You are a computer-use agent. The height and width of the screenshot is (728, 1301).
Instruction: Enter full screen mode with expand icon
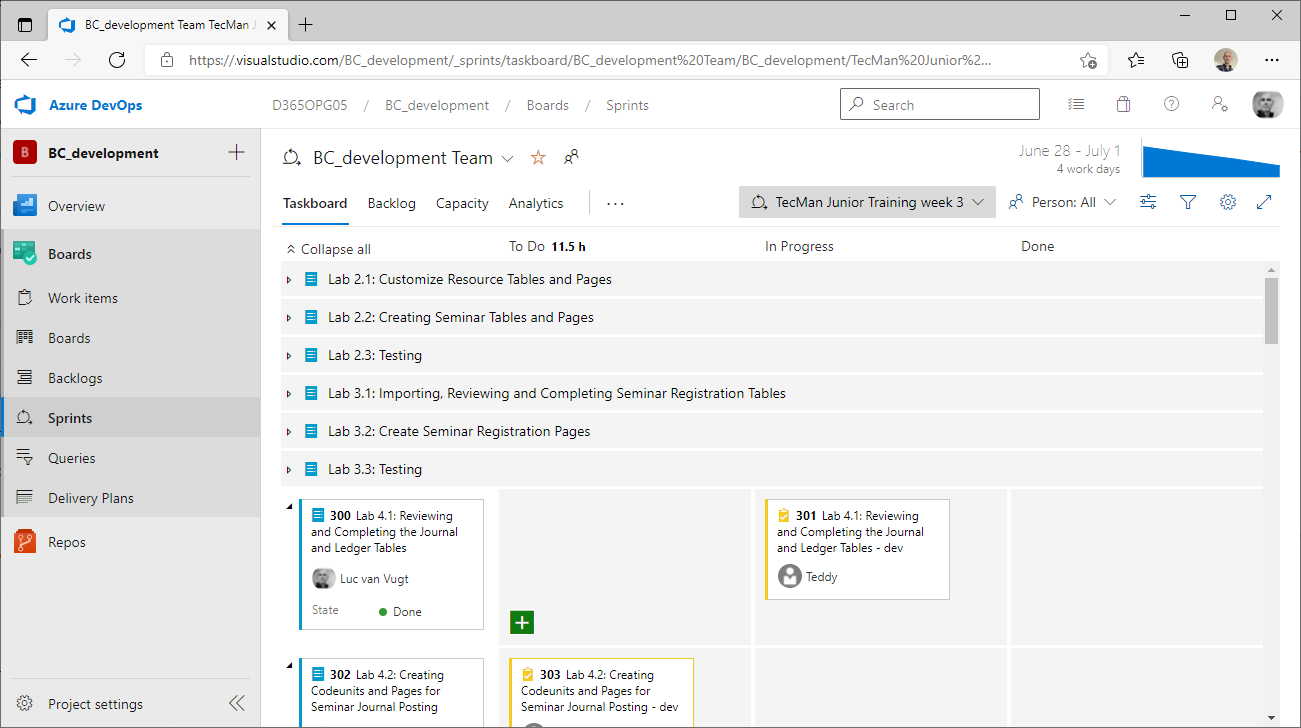pyautogui.click(x=1264, y=202)
